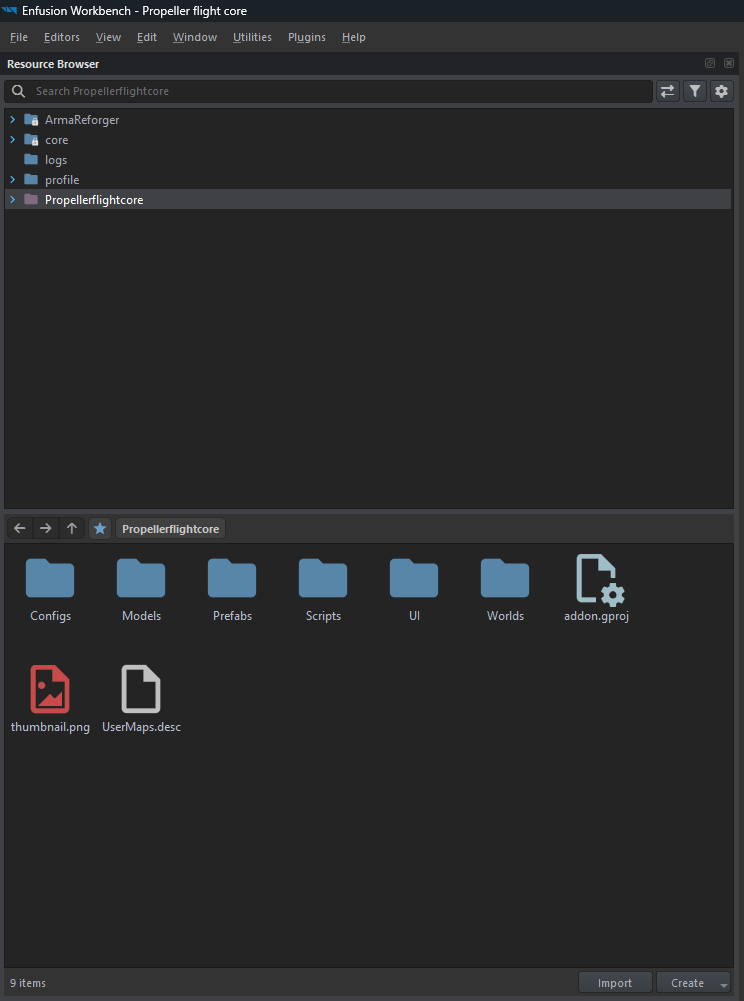Open the View menu
The image size is (744, 1001).
pyautogui.click(x=108, y=37)
